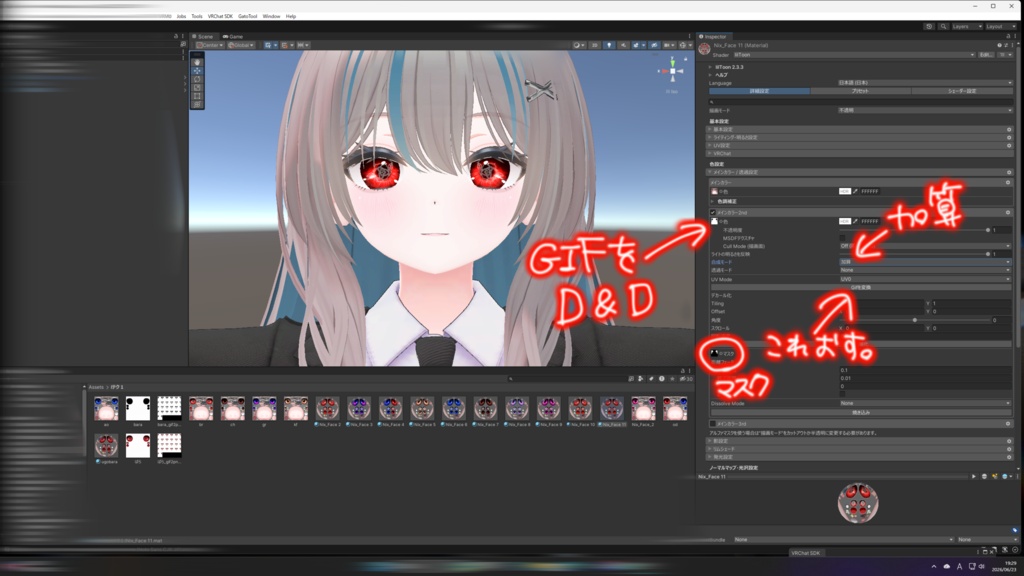The width and height of the screenshot is (1024, 576).
Task: Open the Shader lilToon dropdown
Action: [854, 55]
